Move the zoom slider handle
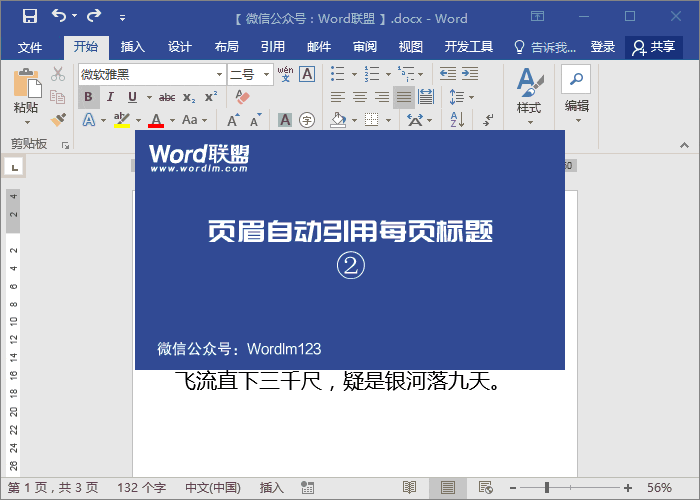Screen dimensions: 700x500 547,488
